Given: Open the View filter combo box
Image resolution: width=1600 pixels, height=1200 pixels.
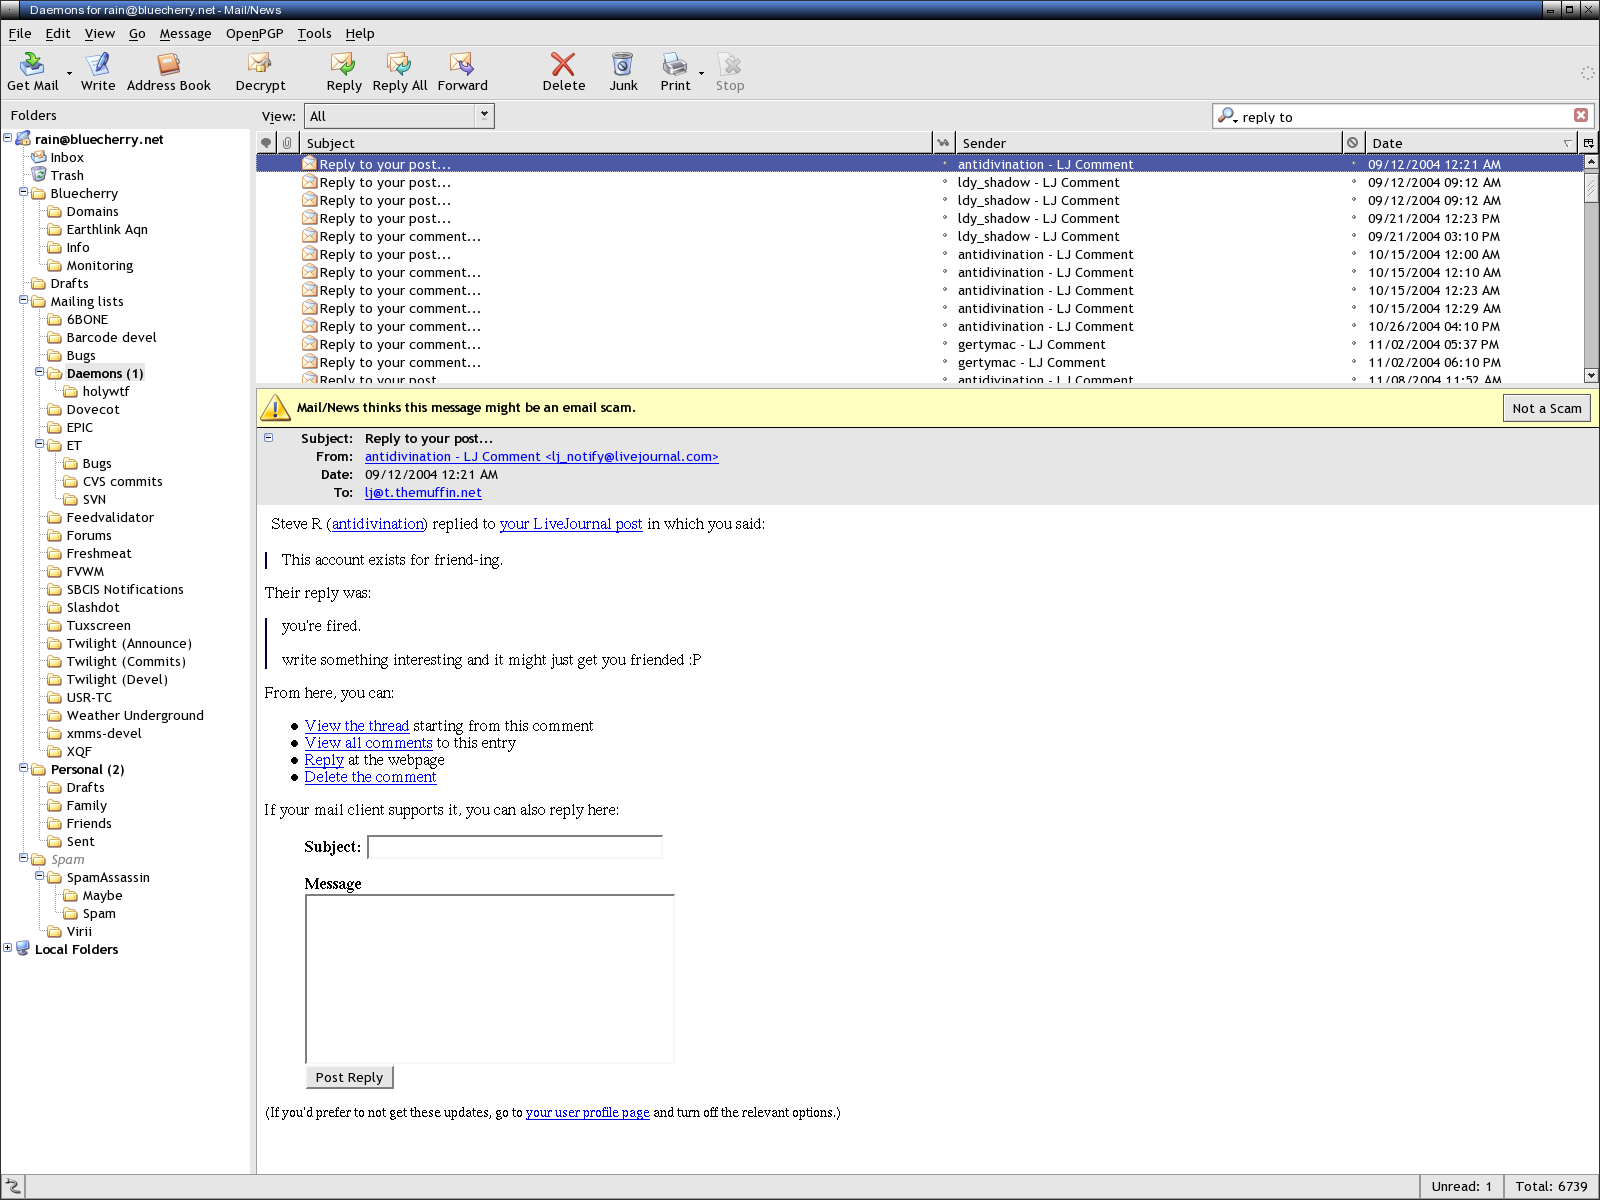Looking at the screenshot, I should tap(399, 116).
